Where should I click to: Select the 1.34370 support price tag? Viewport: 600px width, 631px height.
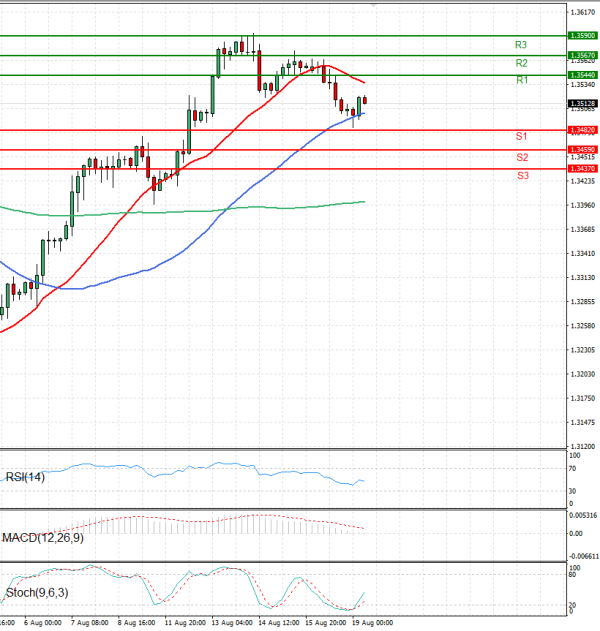(583, 169)
